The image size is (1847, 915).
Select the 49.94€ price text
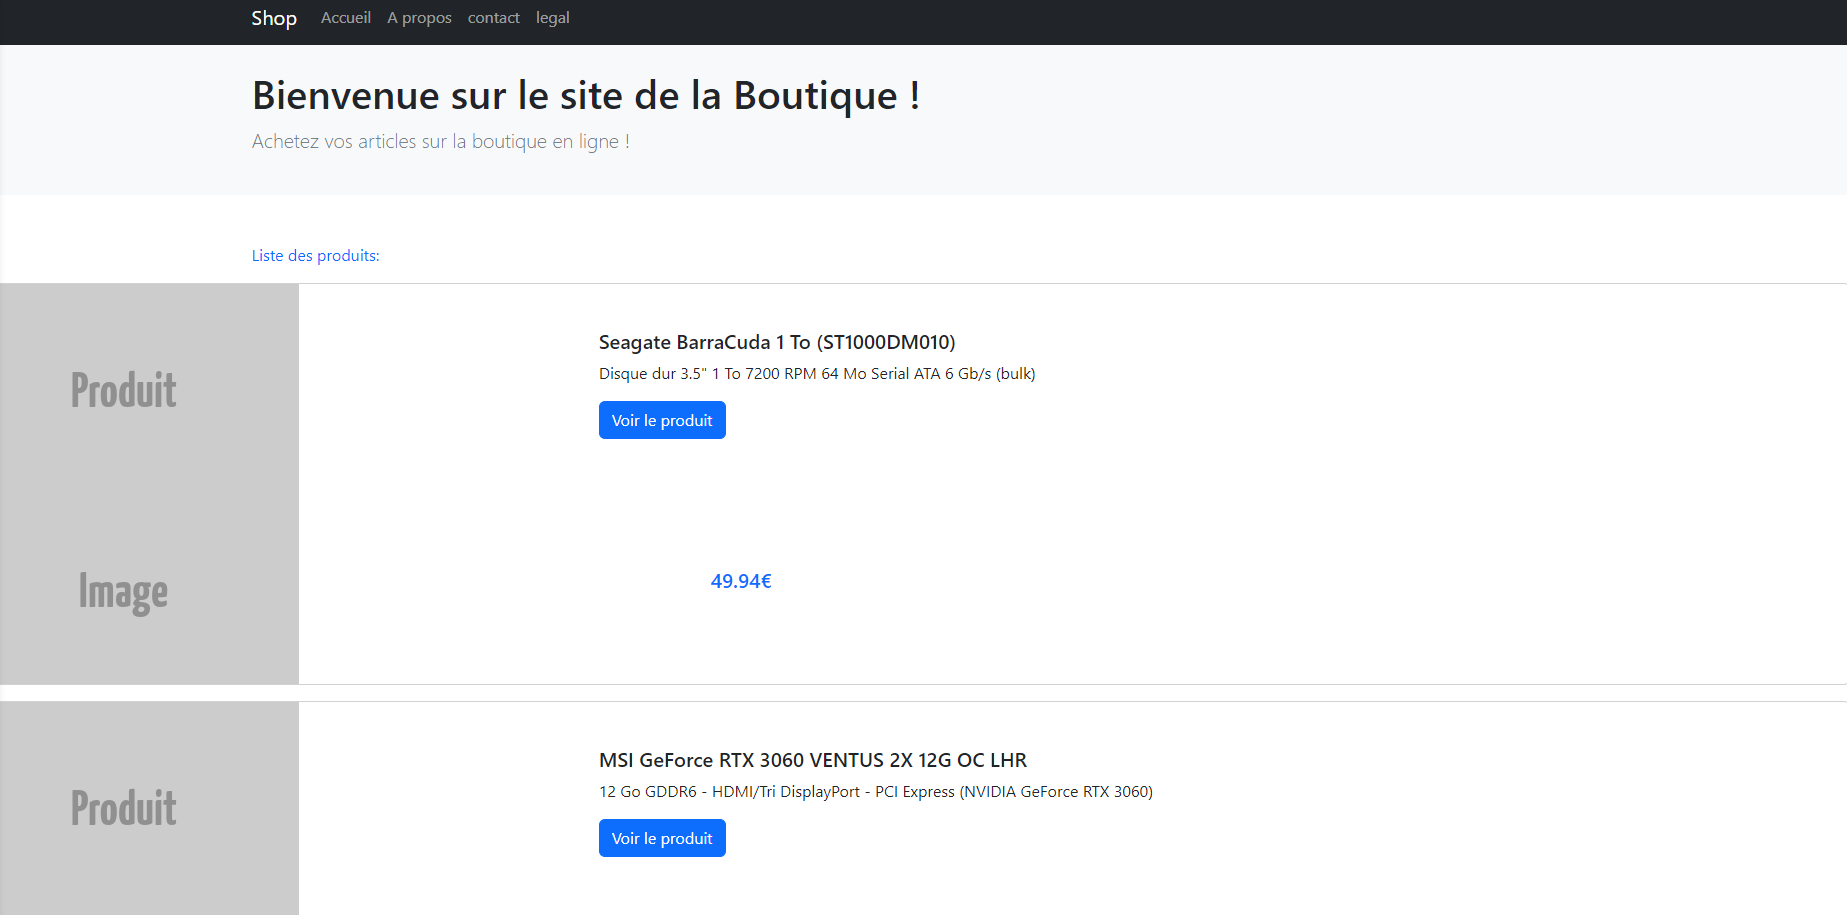tap(741, 581)
